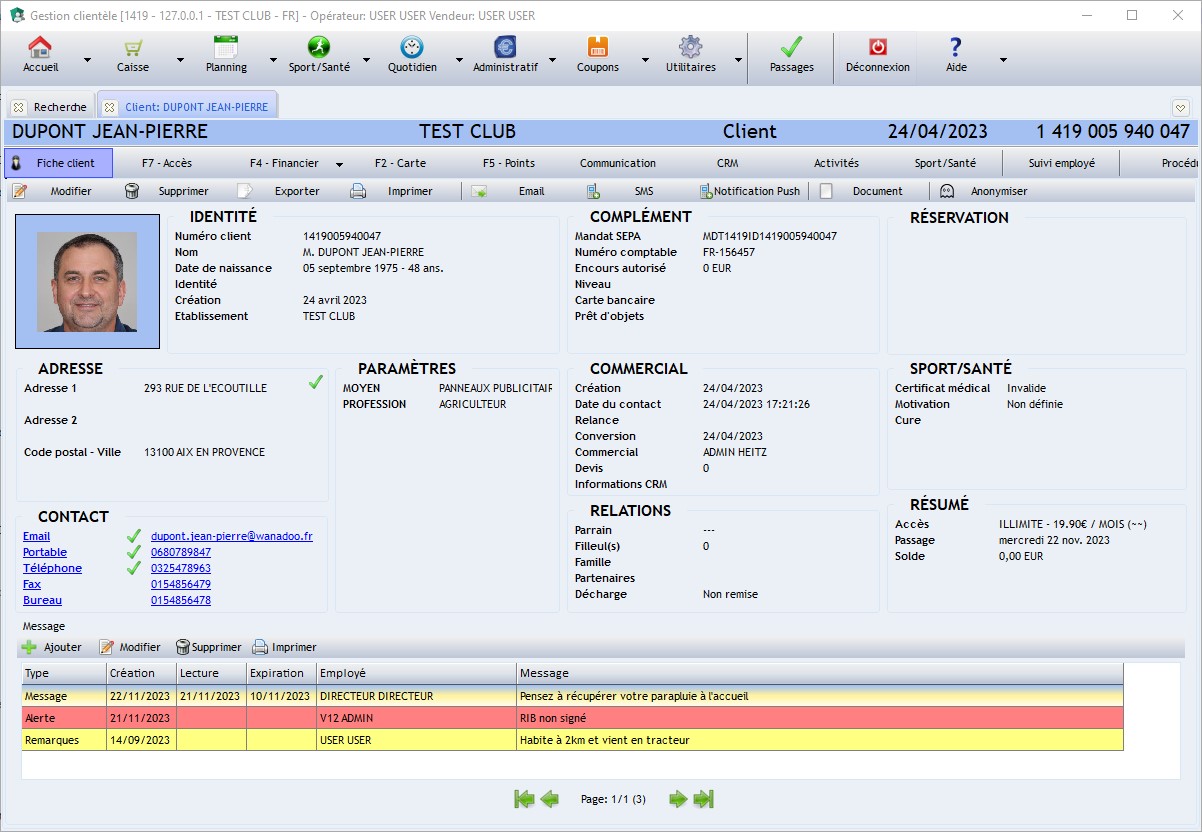Click the Déconnexion power icon
Viewport: 1202px width, 832px height.
tap(876, 48)
